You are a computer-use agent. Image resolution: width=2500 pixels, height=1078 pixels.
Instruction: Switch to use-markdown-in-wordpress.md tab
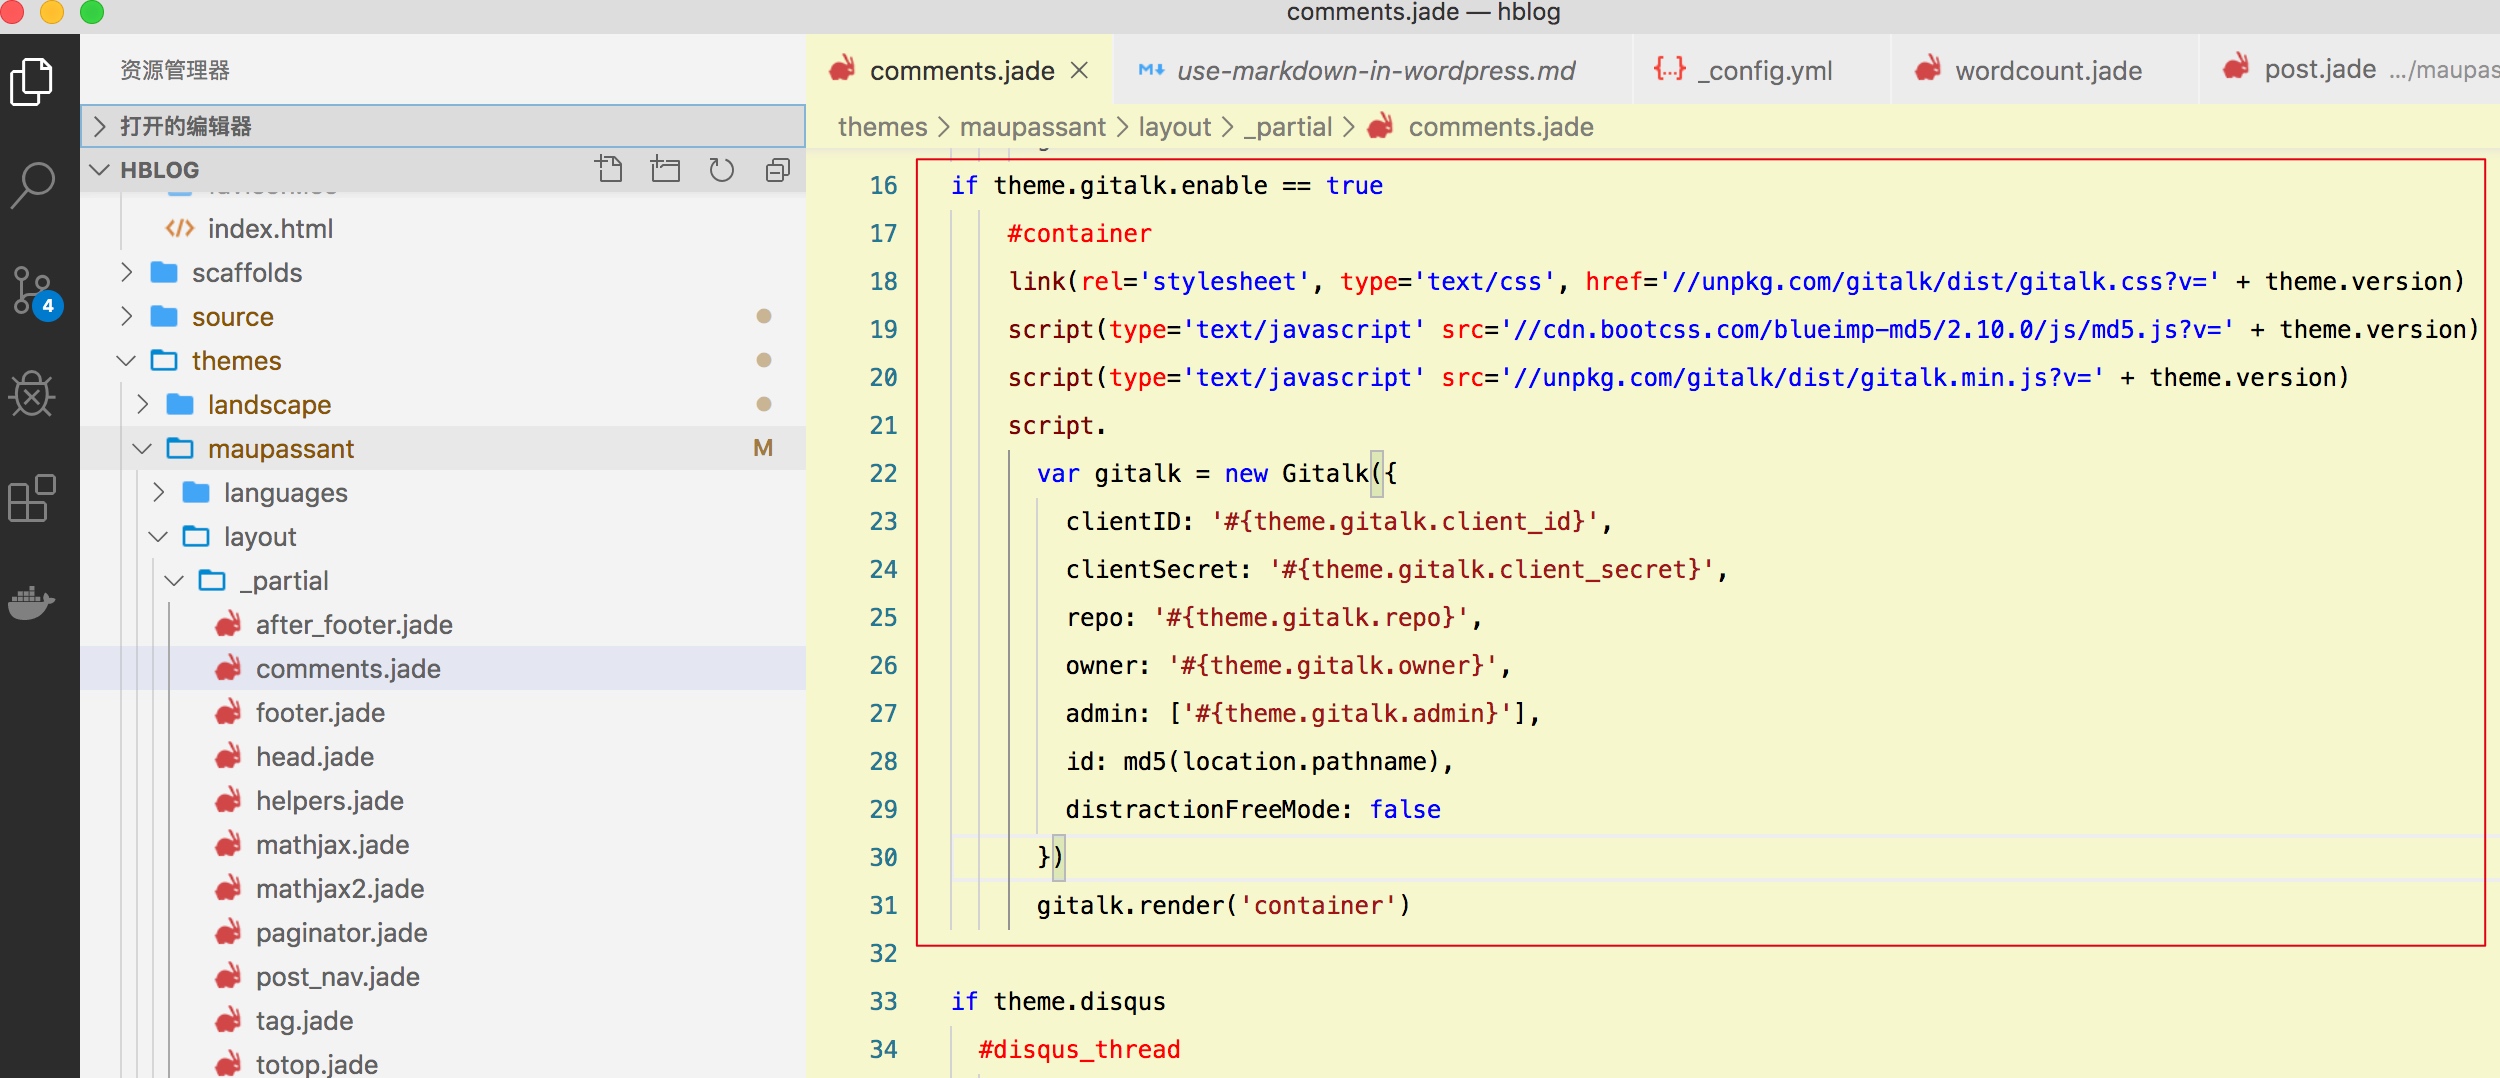pos(1372,70)
